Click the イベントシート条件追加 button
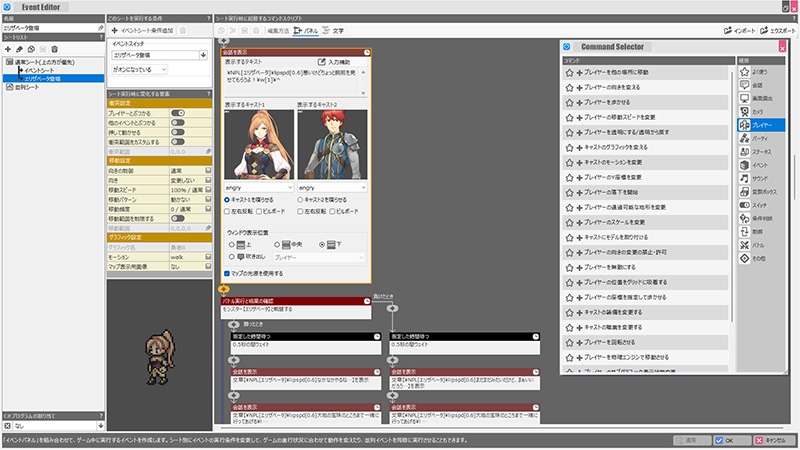The height and width of the screenshot is (450, 800). point(145,31)
